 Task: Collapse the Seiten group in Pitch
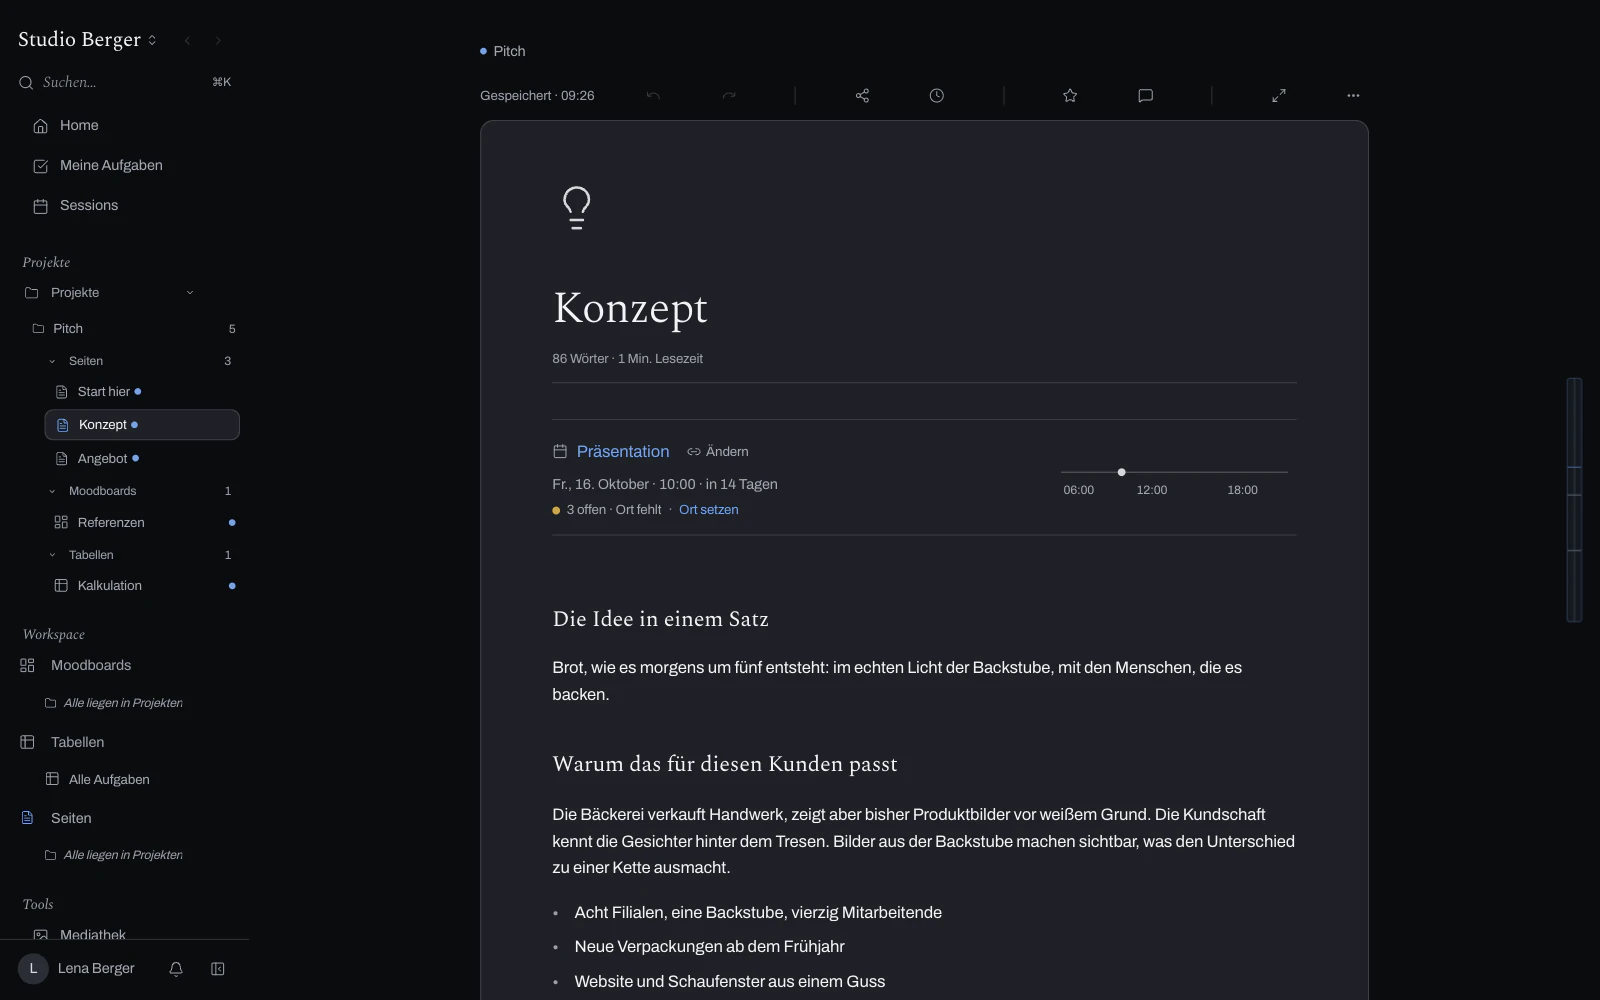52,361
